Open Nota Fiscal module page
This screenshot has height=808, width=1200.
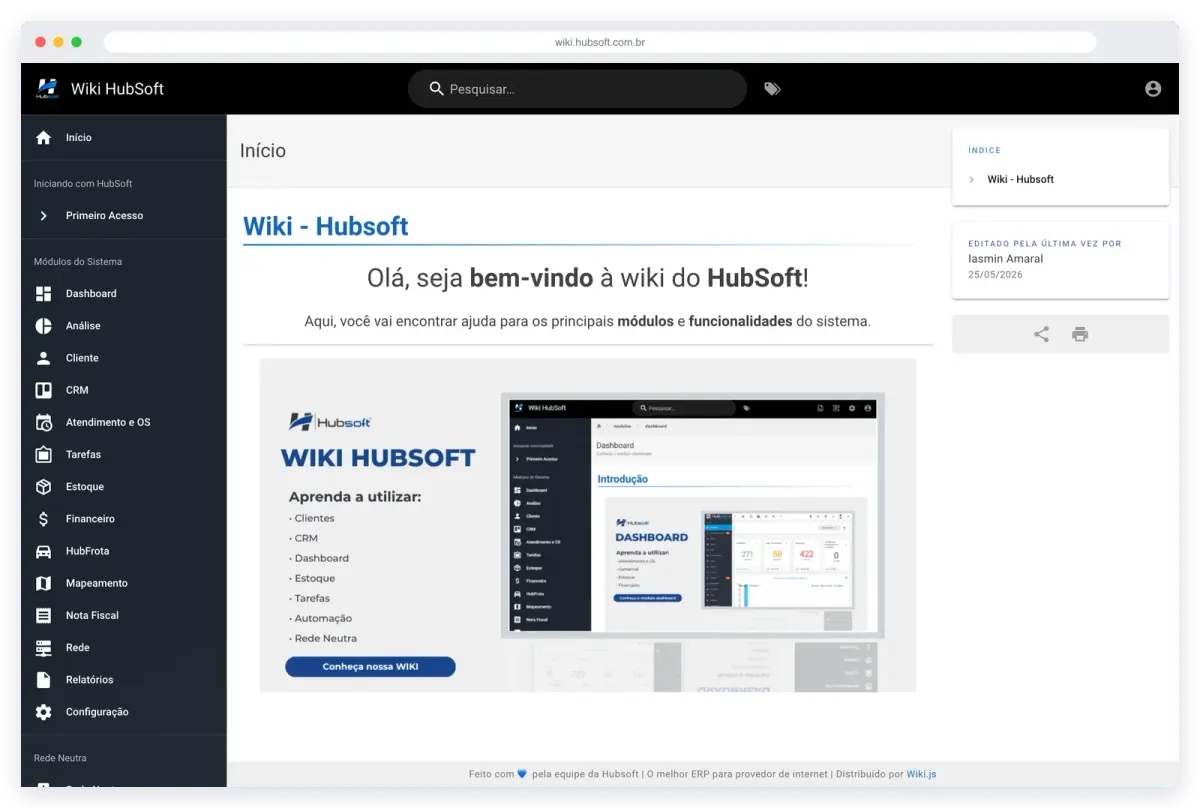(x=124, y=615)
